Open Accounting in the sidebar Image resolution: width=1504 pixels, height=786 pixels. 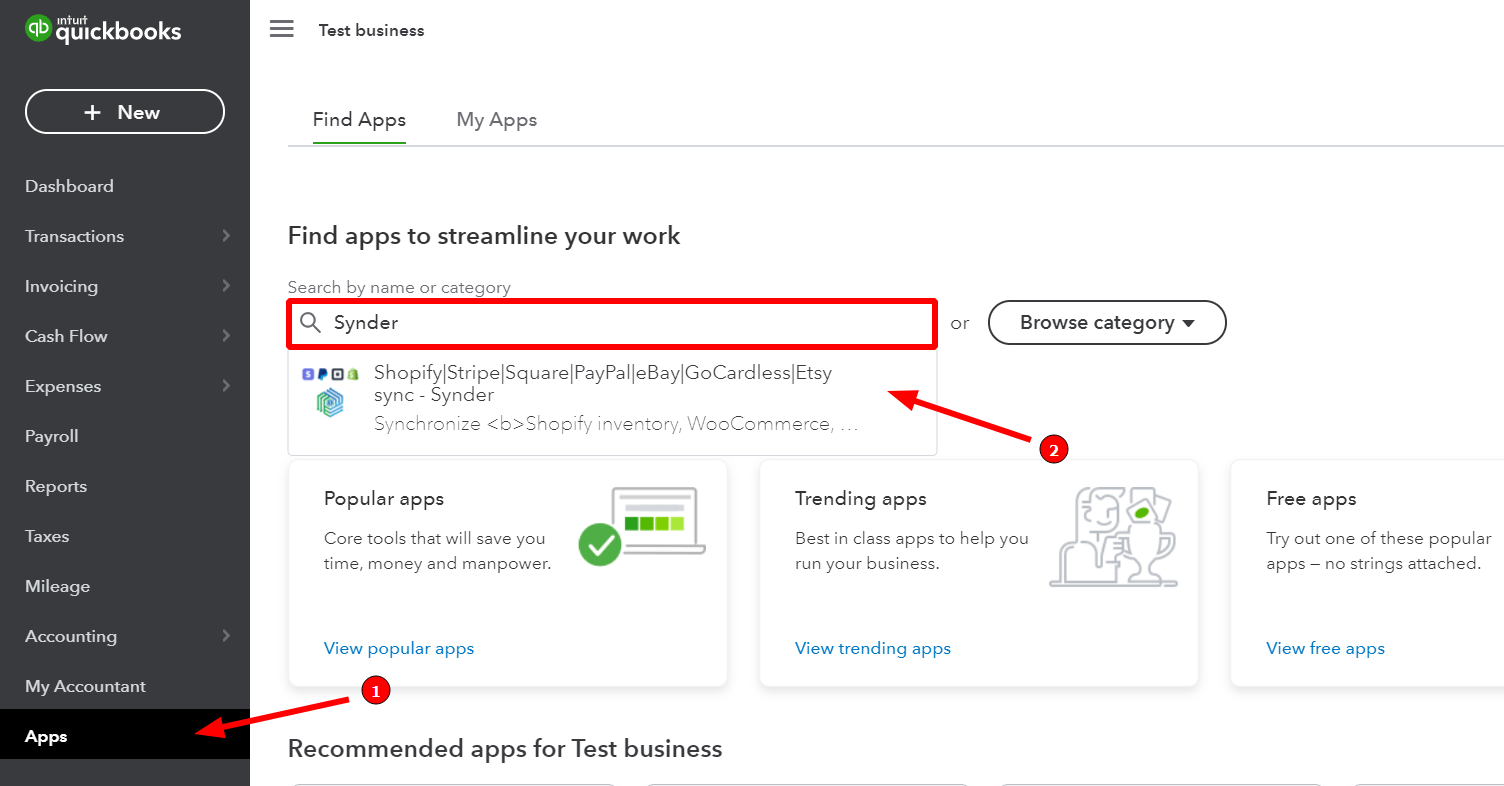click(71, 636)
